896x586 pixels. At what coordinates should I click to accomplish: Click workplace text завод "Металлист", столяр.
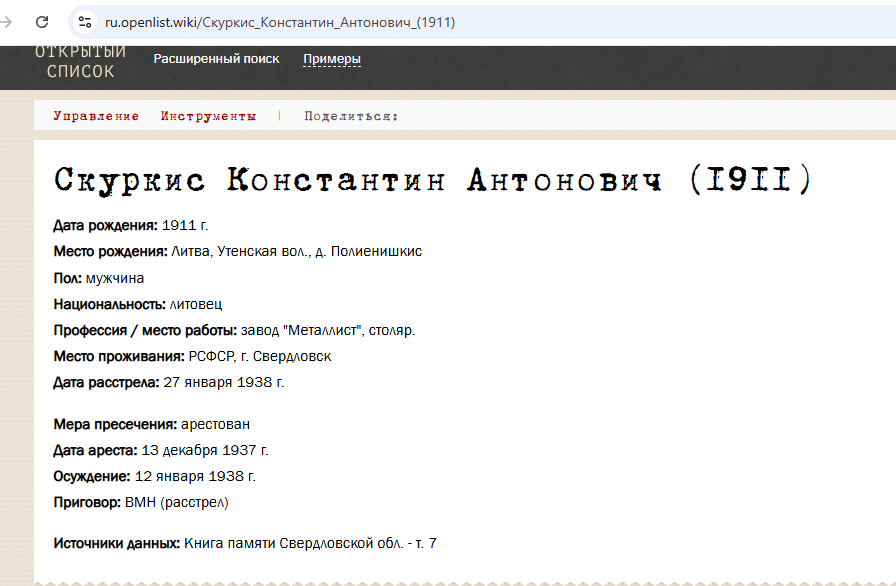tap(328, 331)
